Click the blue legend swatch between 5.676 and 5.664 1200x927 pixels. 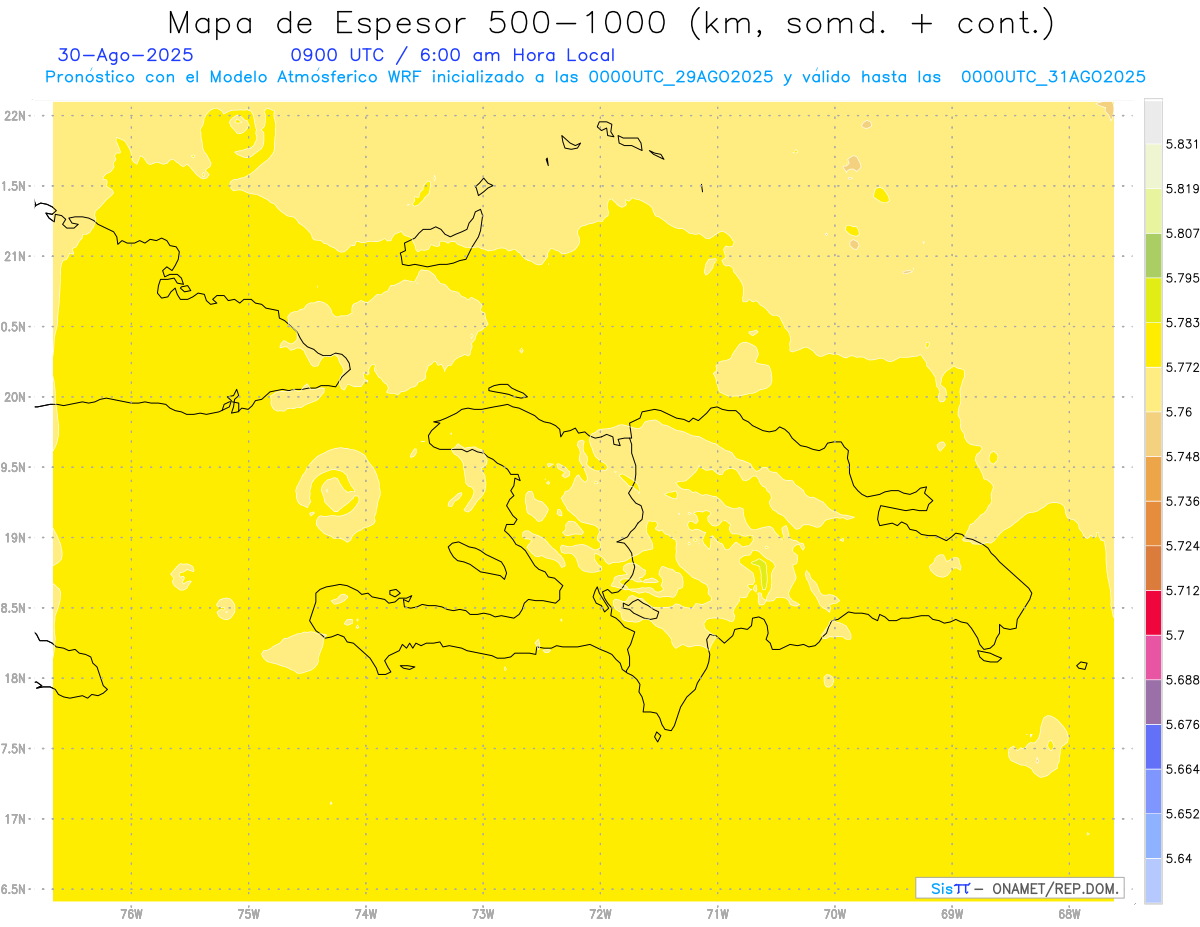(x=1153, y=746)
